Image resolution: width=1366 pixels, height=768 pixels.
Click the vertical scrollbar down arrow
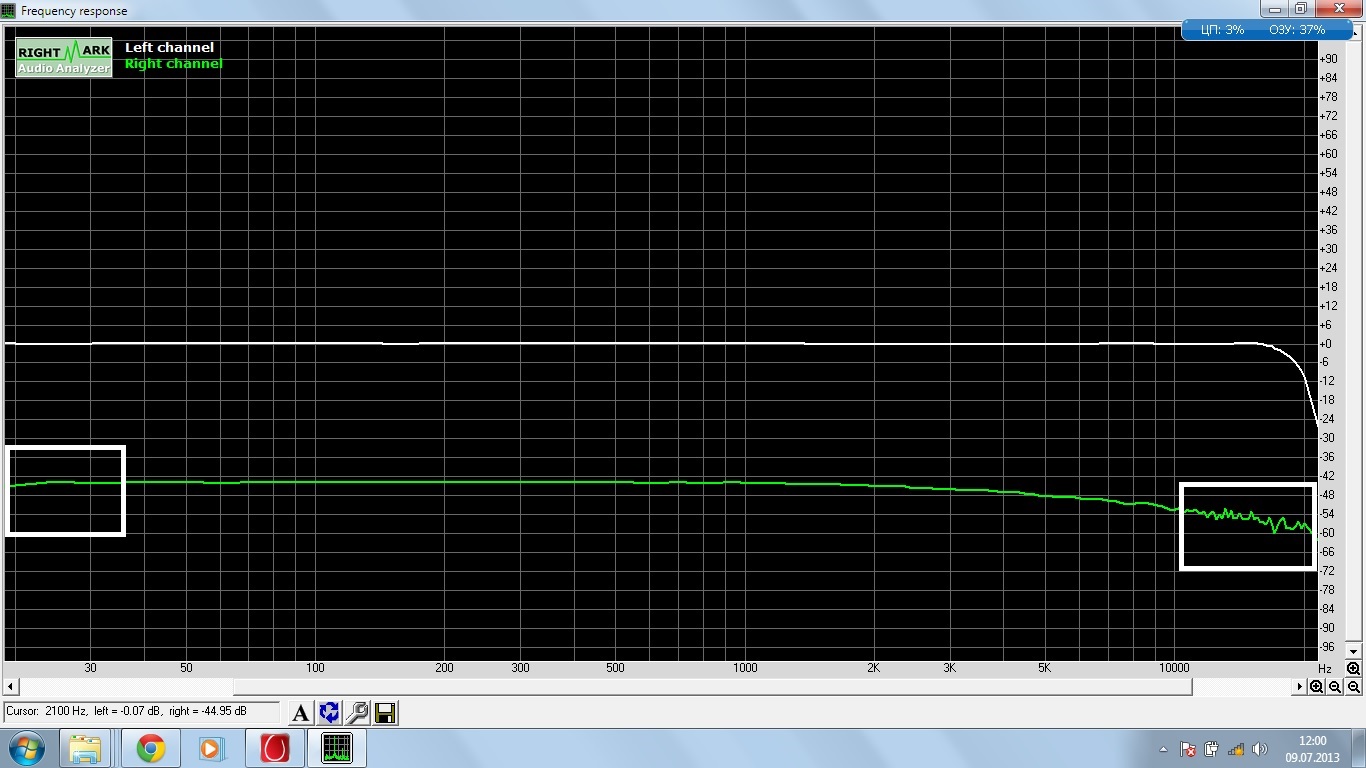point(1353,650)
